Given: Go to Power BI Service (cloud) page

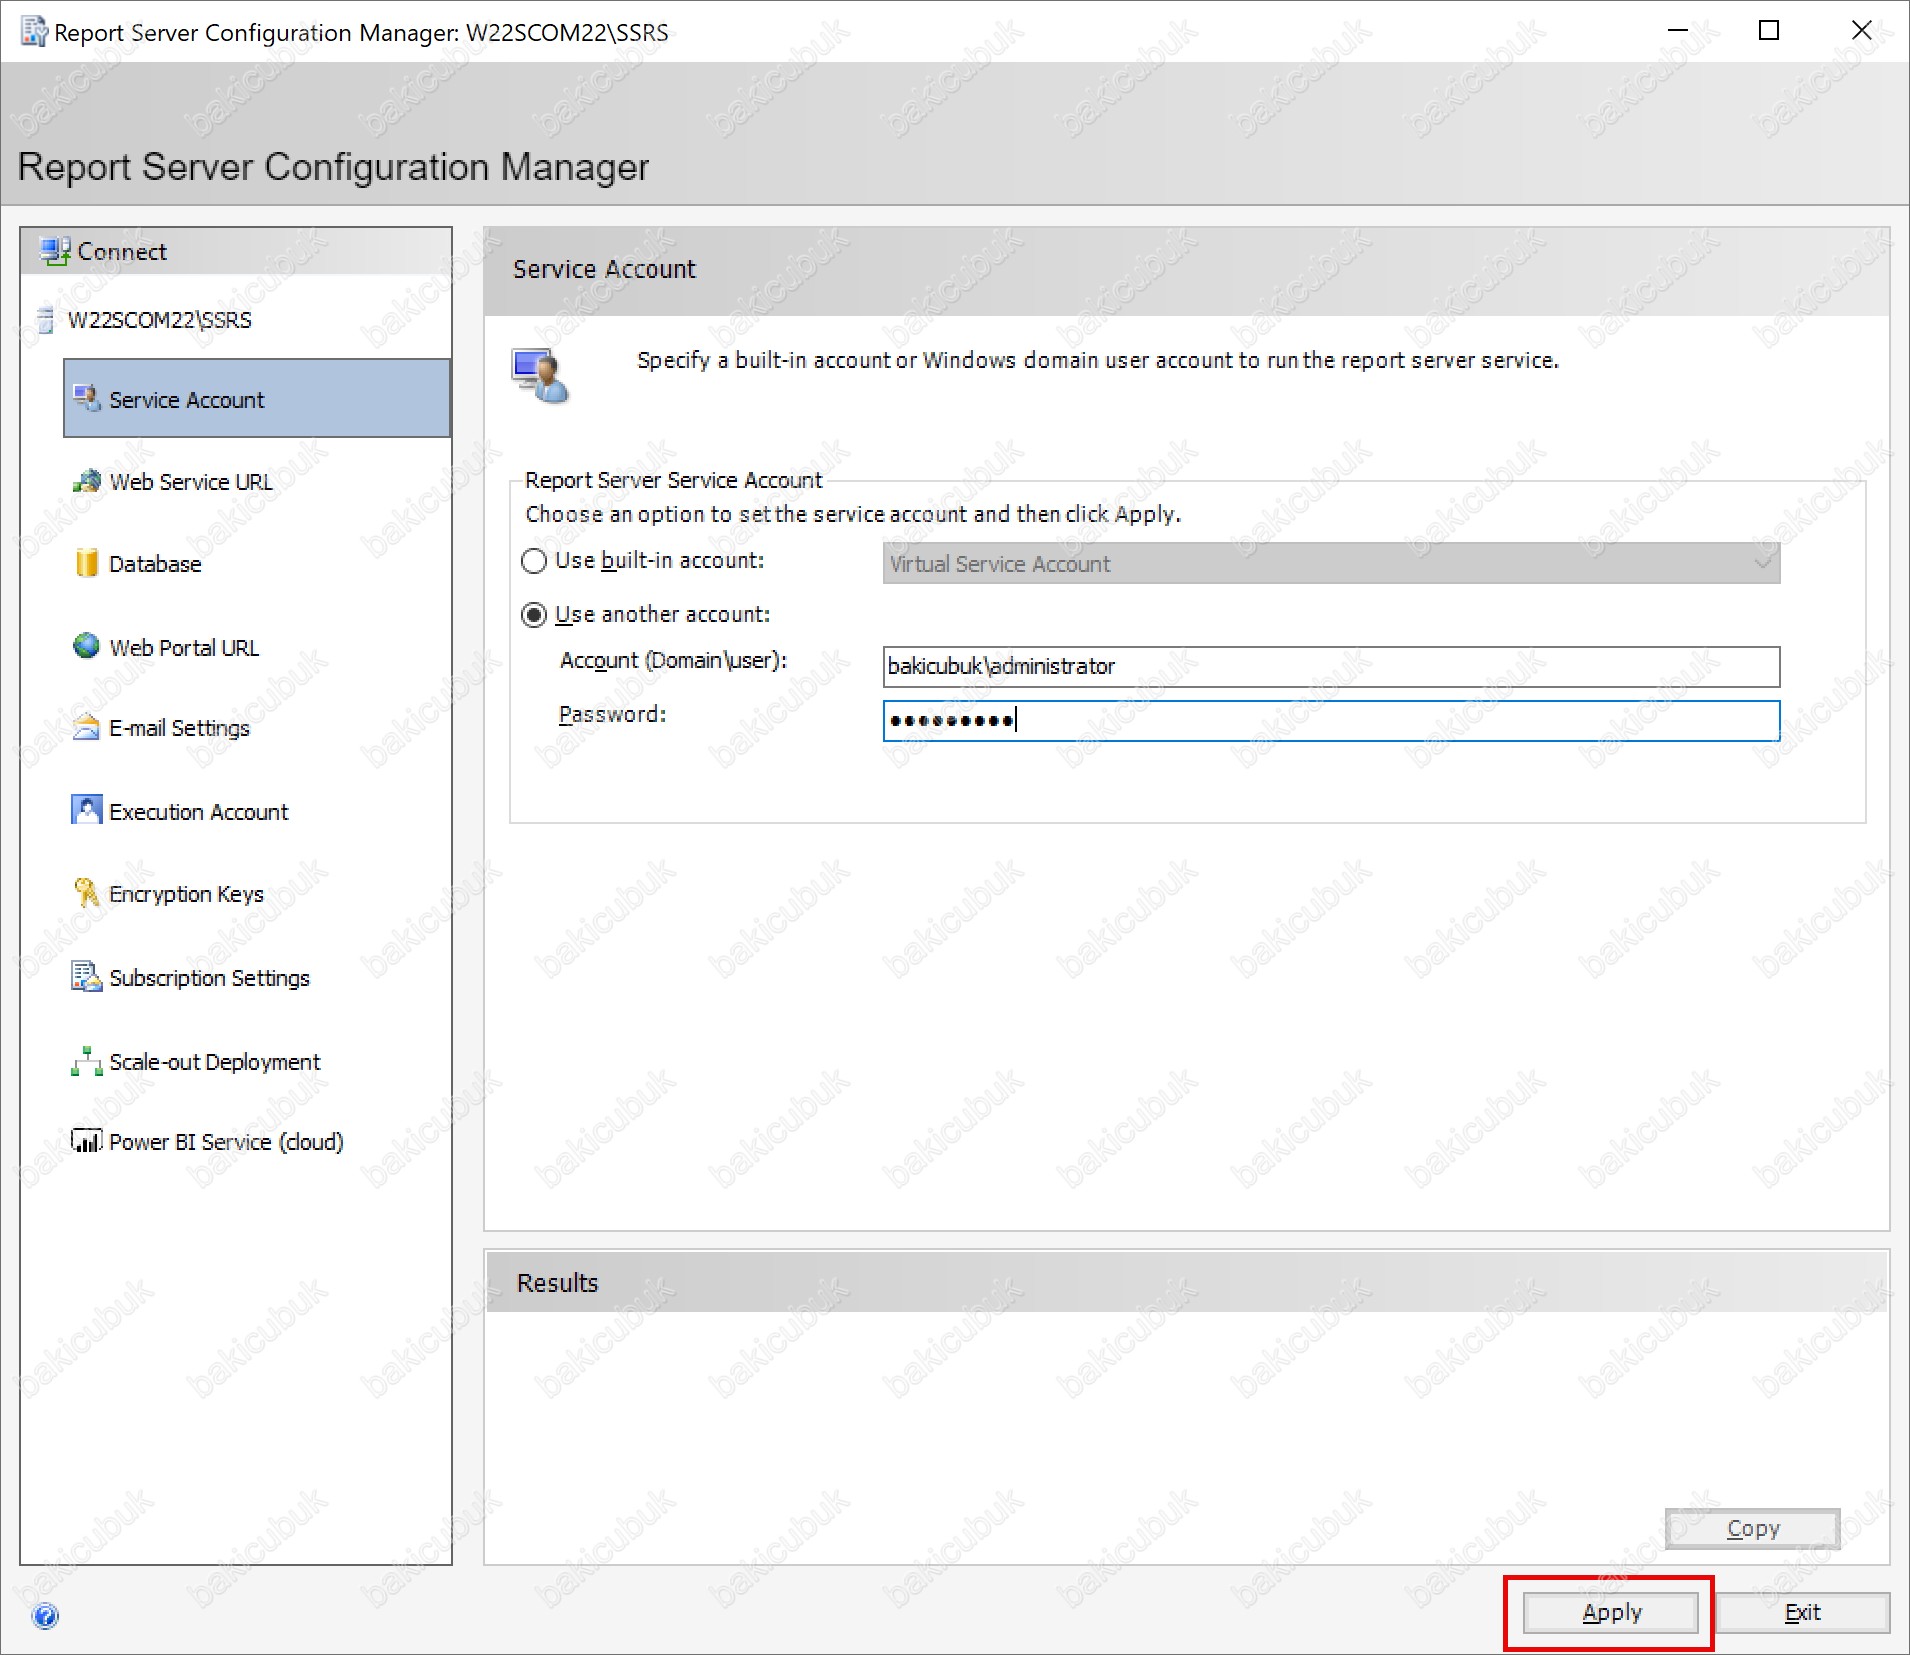Looking at the screenshot, I should pos(226,1142).
